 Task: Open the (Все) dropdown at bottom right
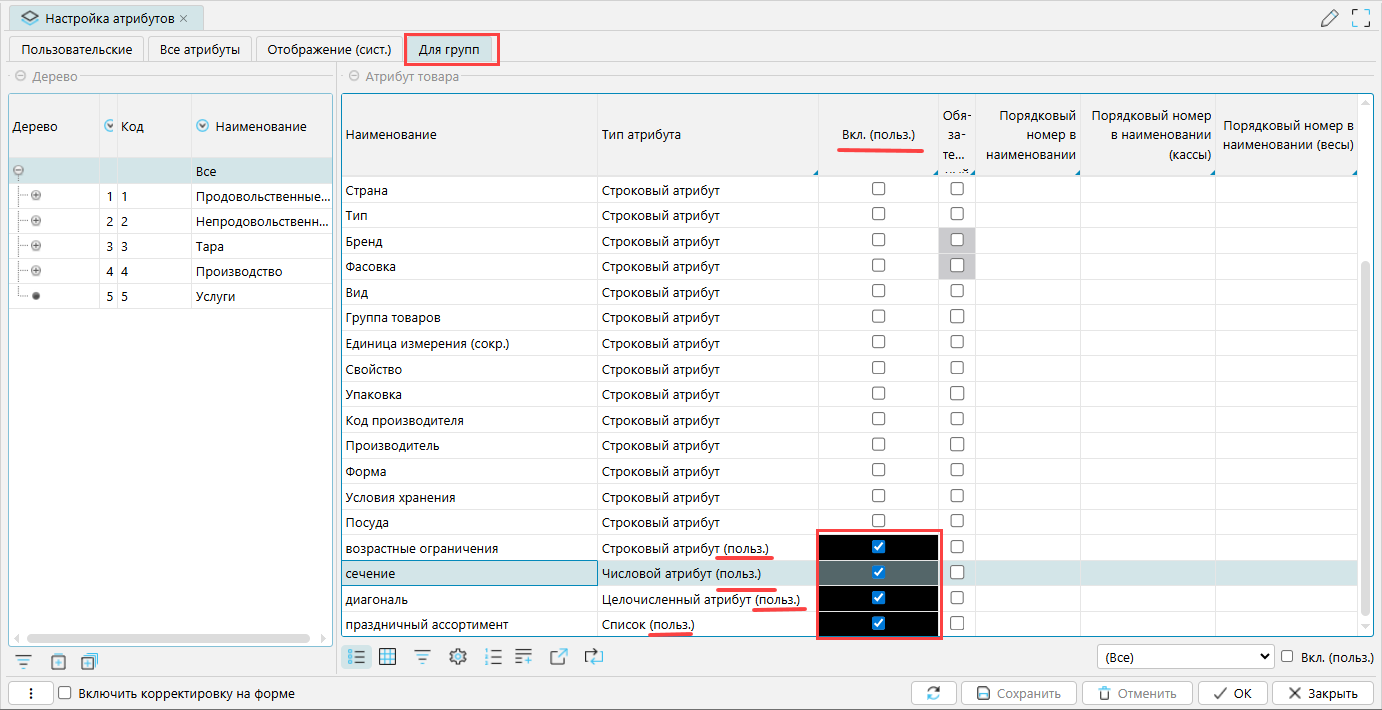tap(1184, 657)
